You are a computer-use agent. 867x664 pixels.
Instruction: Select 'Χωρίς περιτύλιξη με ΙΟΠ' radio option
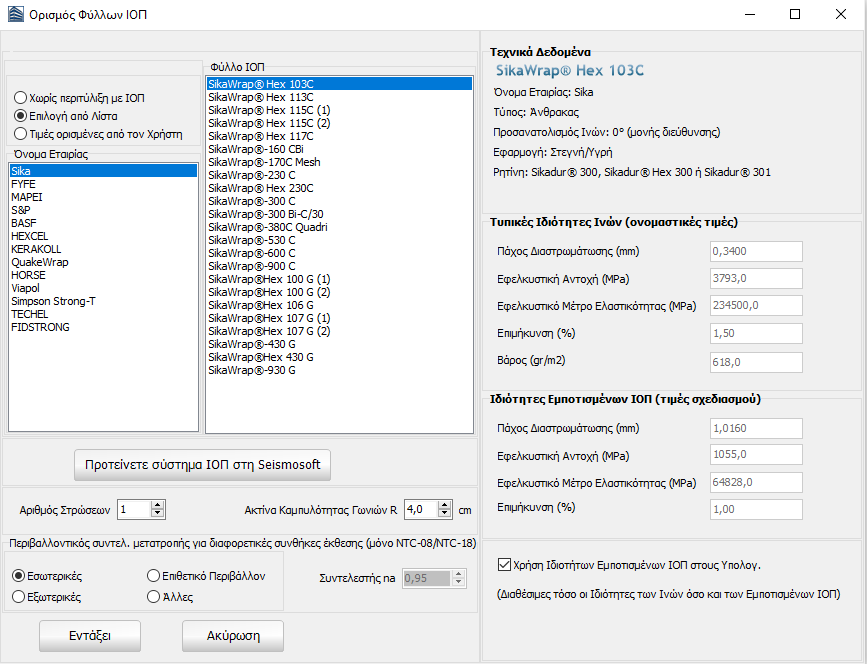tap(20, 98)
